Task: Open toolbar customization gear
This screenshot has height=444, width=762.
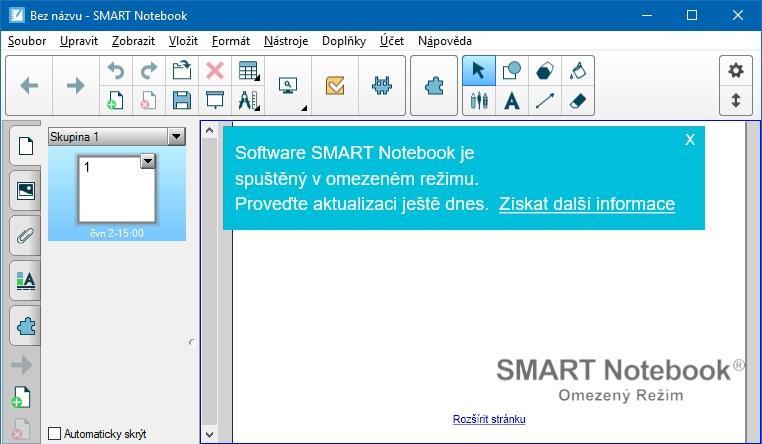Action: (x=736, y=71)
